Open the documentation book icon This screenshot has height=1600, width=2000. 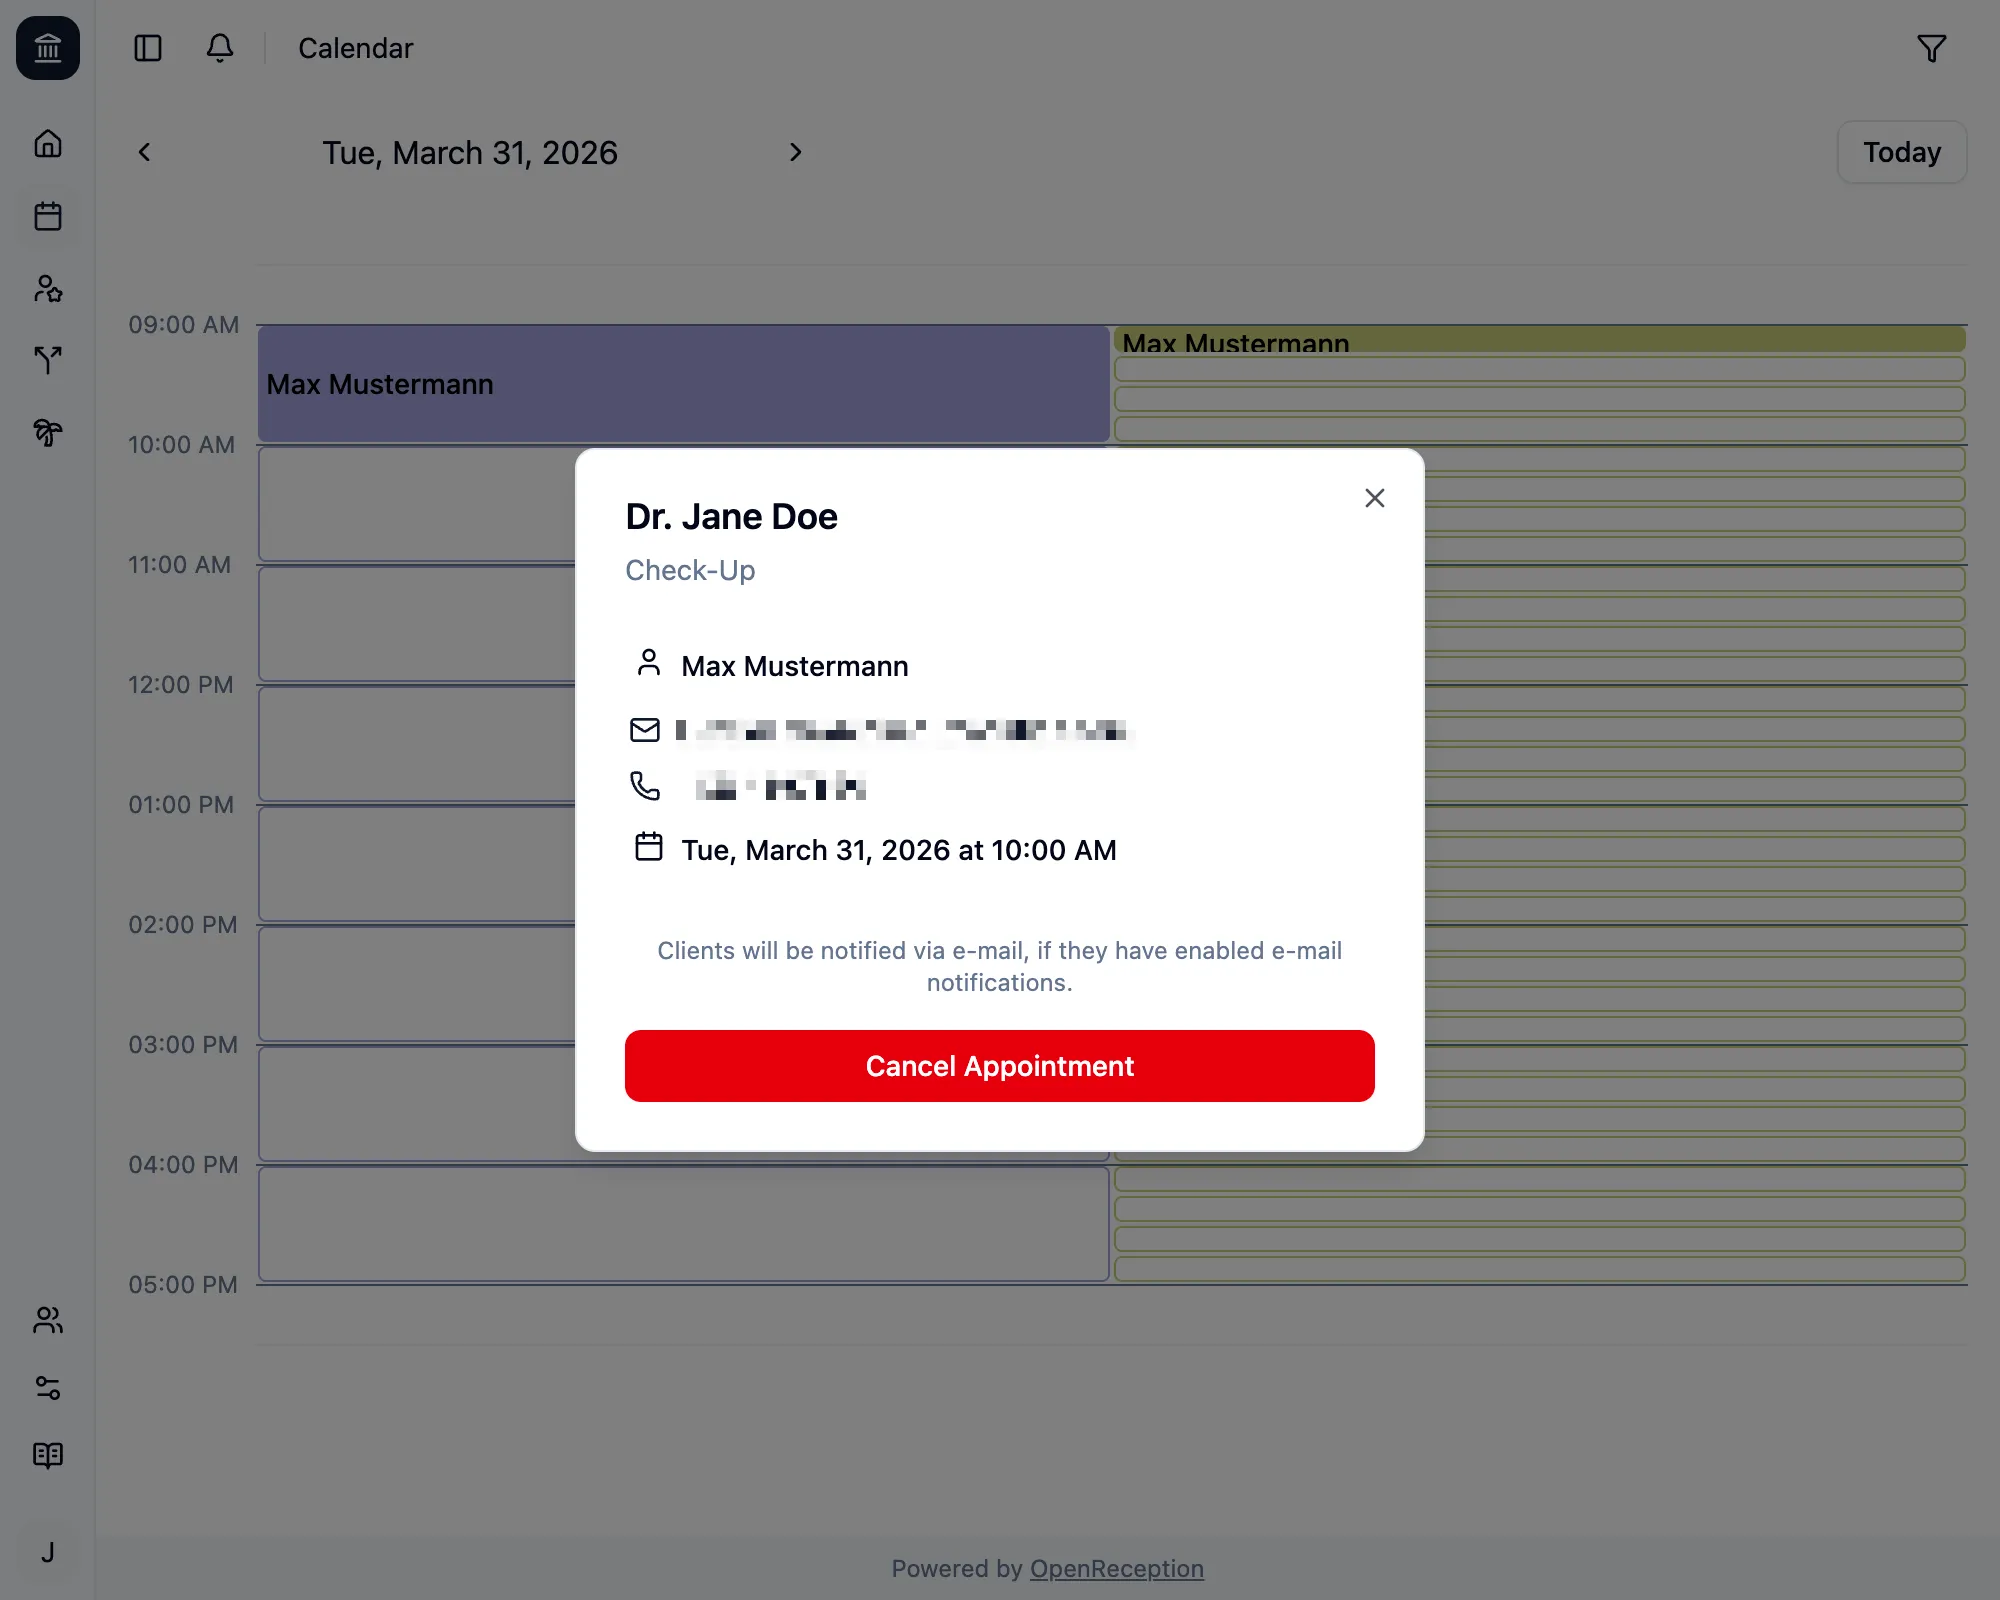click(47, 1455)
